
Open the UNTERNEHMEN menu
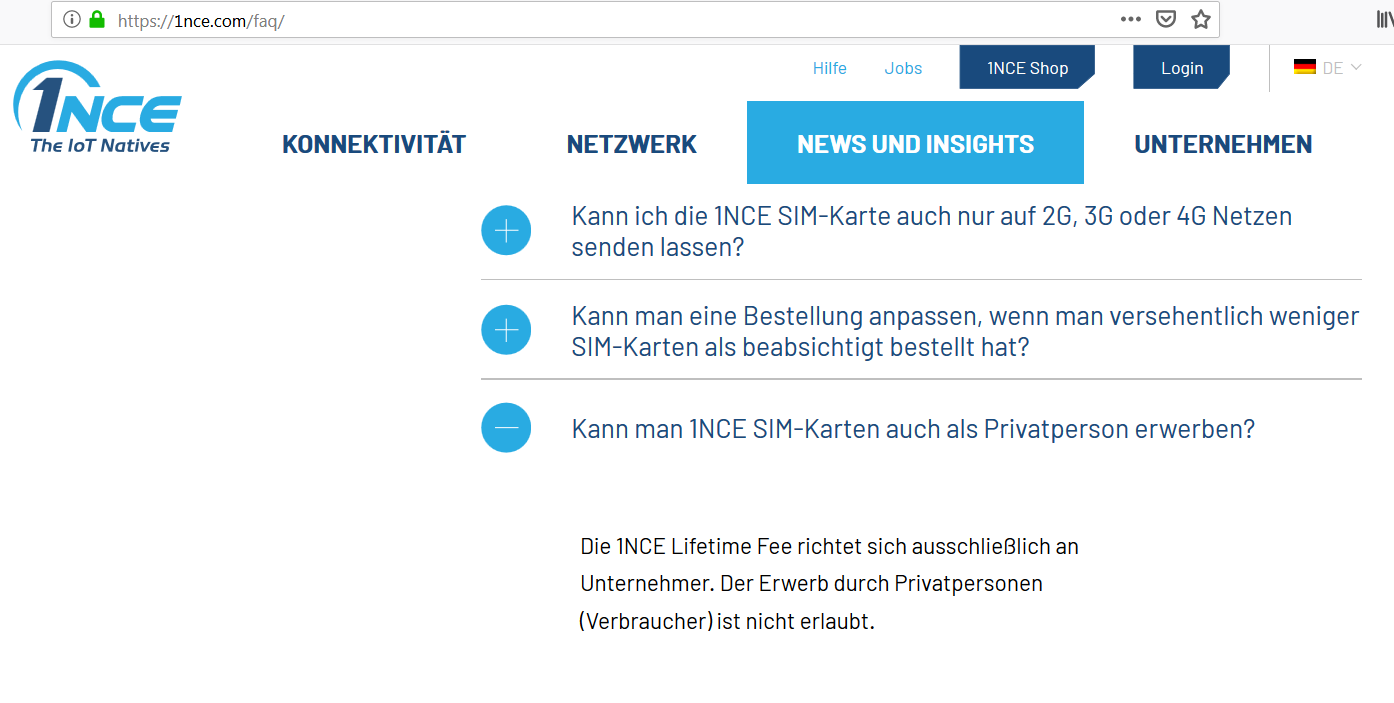[1223, 144]
